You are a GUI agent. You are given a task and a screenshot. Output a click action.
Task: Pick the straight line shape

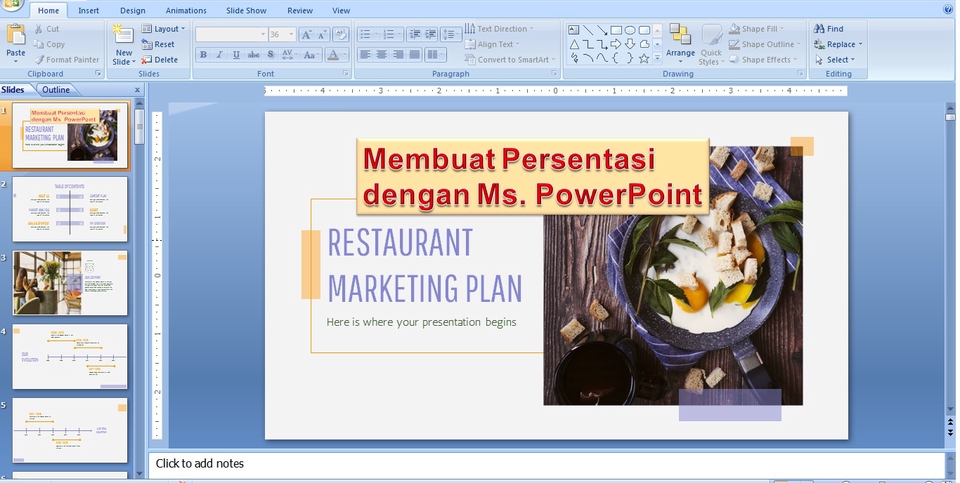pyautogui.click(x=588, y=29)
